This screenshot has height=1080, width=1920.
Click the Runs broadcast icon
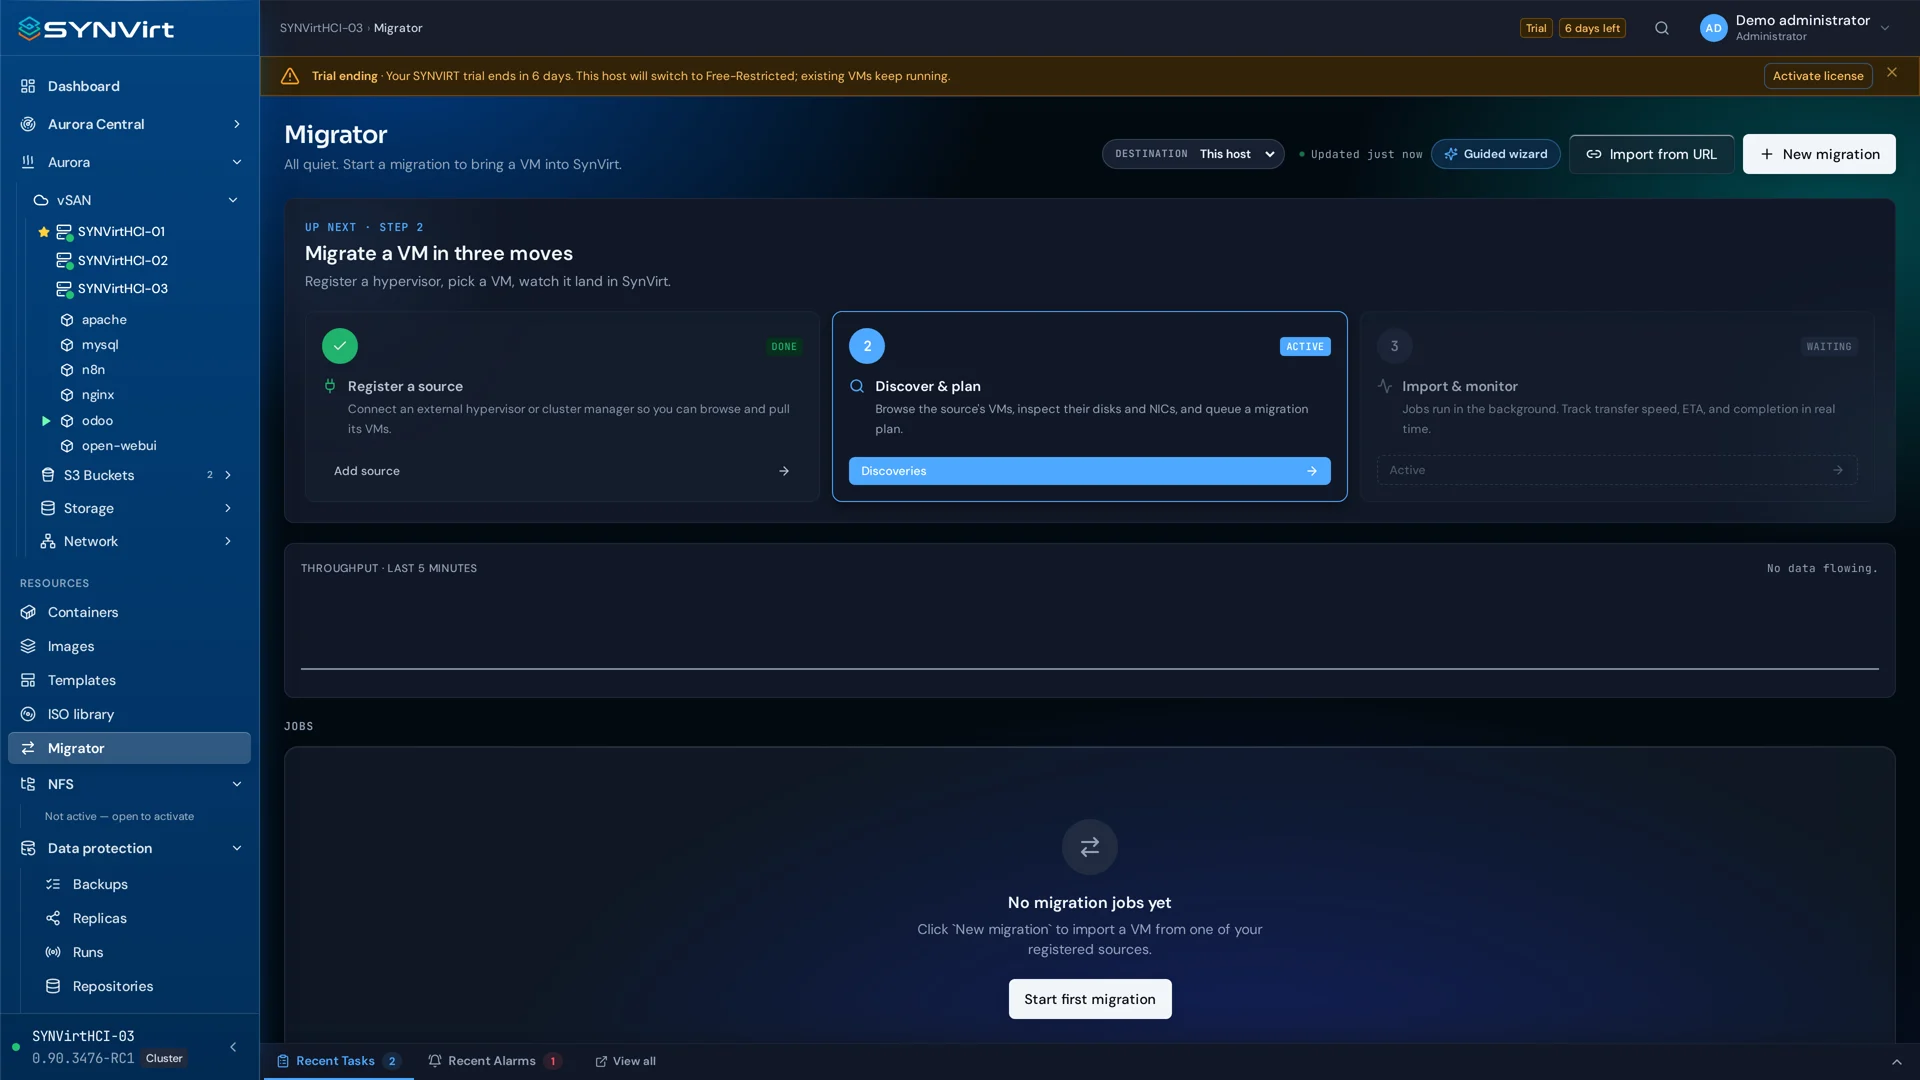tap(53, 952)
